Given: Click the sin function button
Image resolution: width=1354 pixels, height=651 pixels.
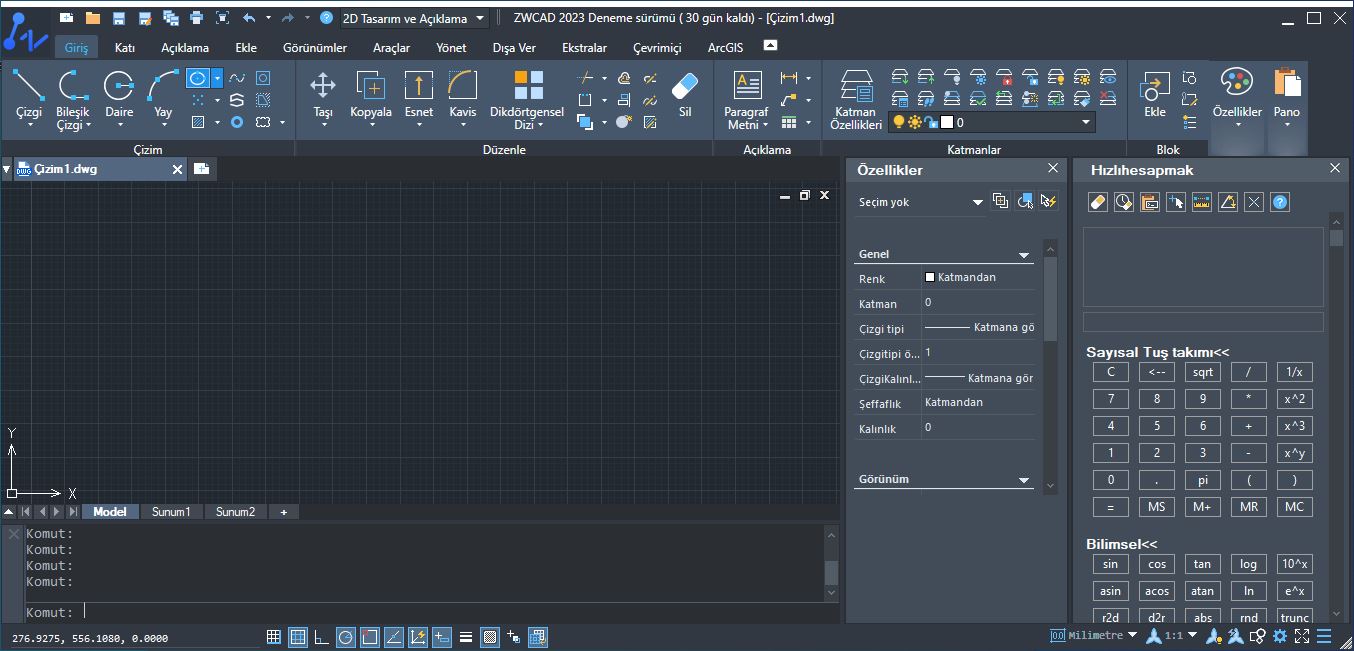Looking at the screenshot, I should 1111,564.
